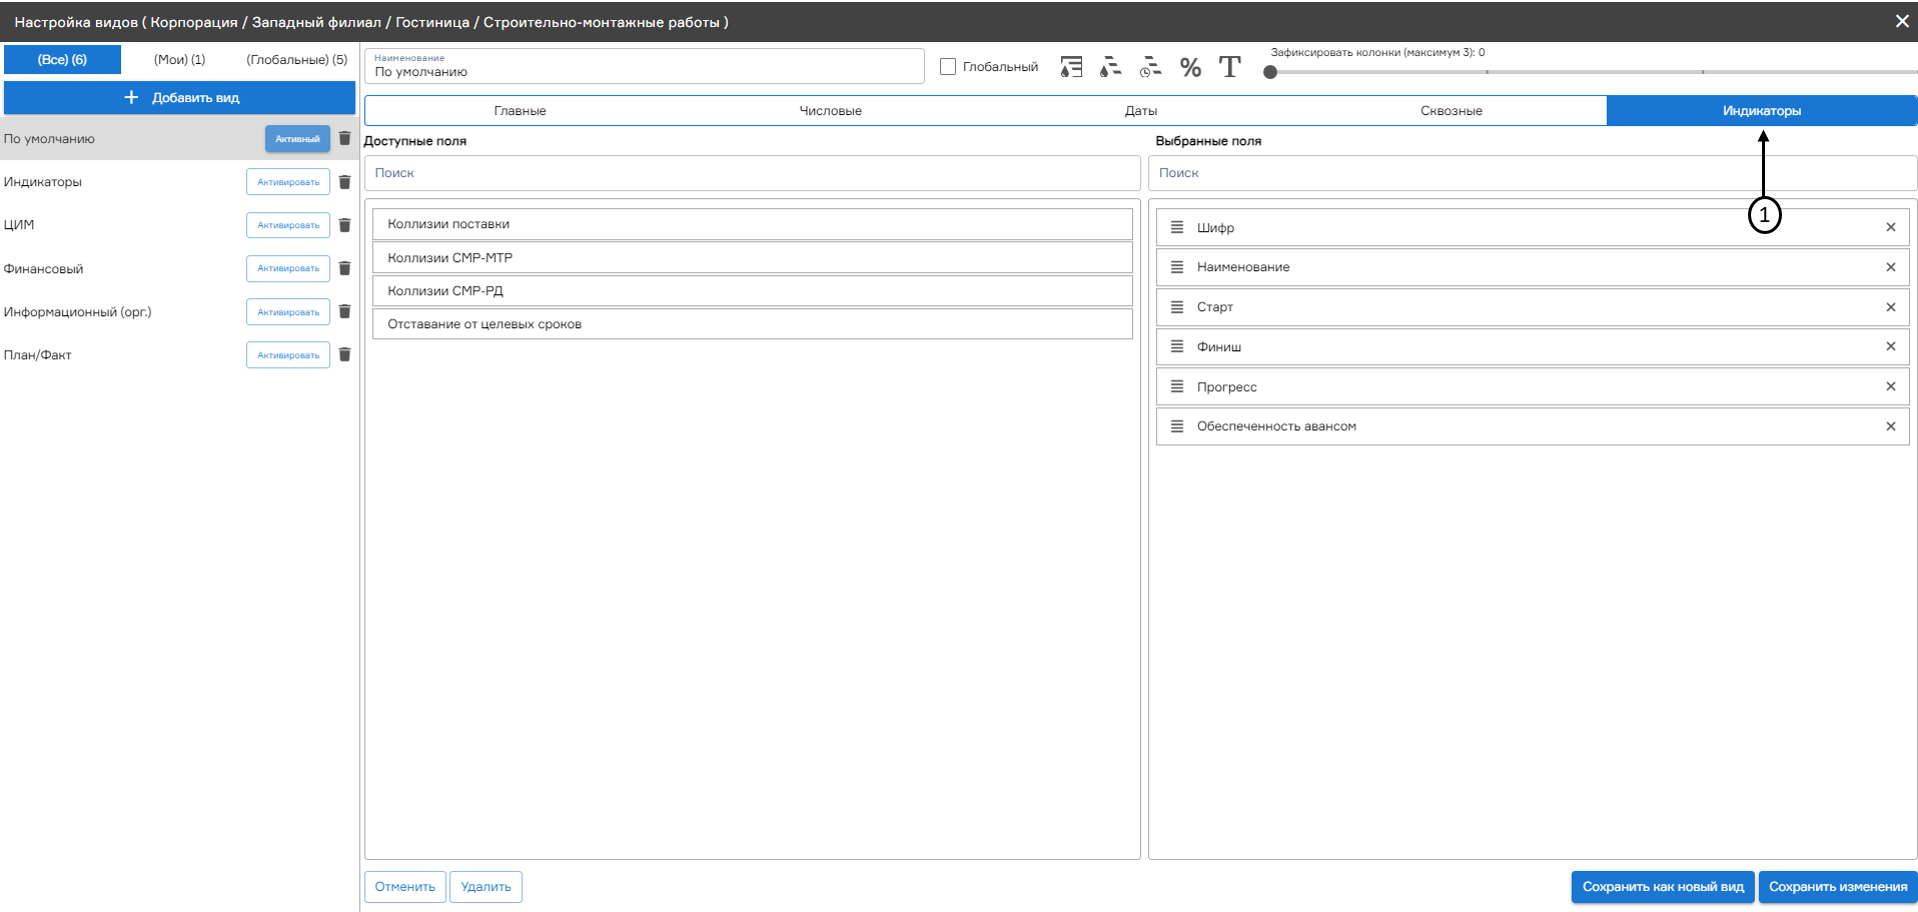Remove 'Наименование' from selected fields
This screenshot has width=1918, height=912.
tap(1891, 267)
